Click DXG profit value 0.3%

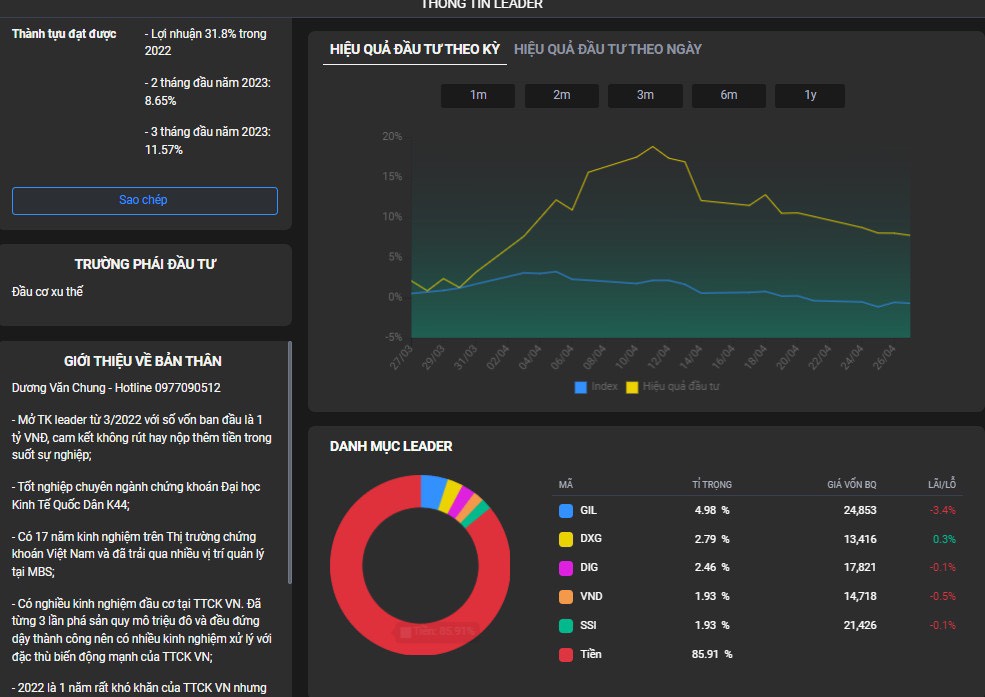tap(944, 539)
